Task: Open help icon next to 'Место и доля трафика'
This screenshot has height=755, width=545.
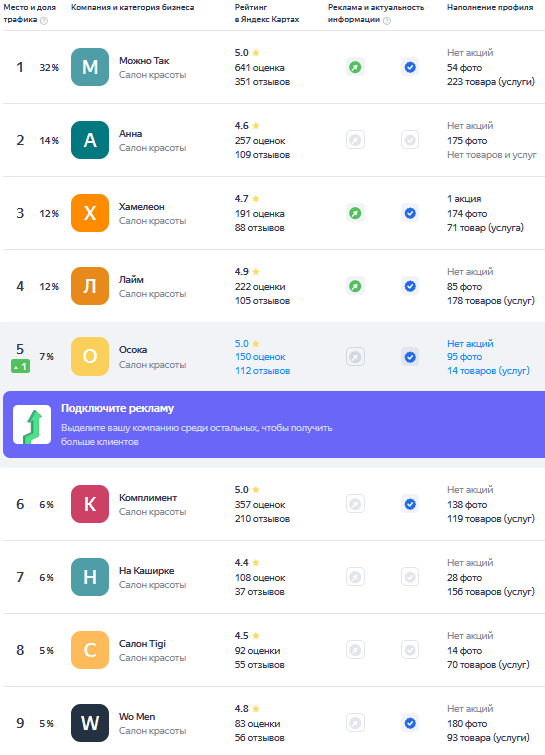Action: pos(44,21)
